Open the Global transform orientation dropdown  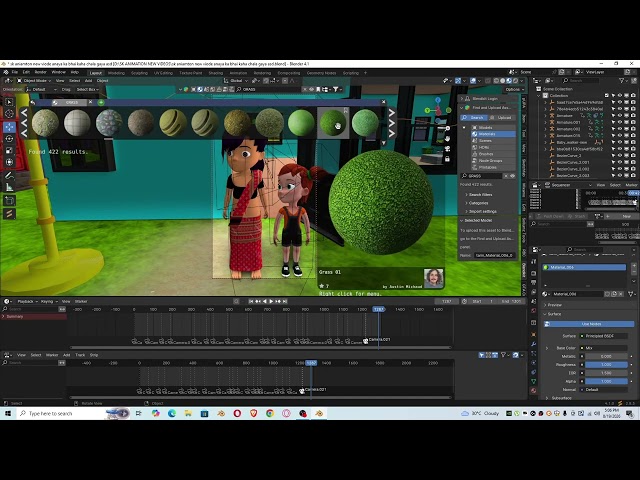pyautogui.click(x=236, y=81)
